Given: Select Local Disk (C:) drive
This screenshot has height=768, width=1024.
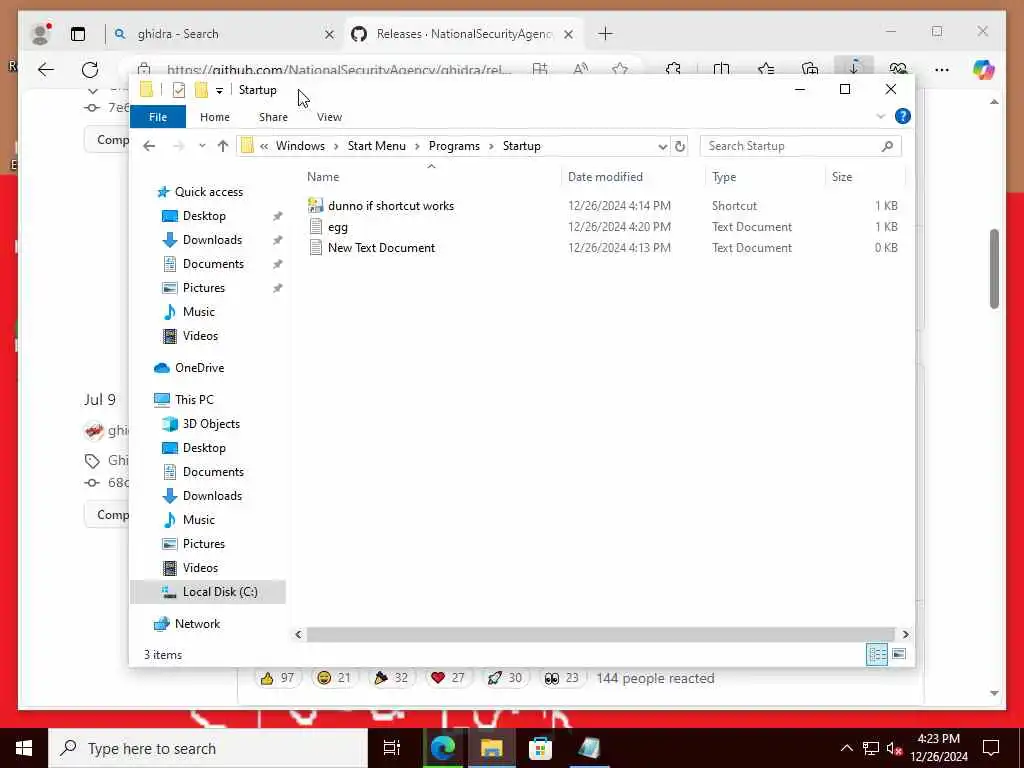Looking at the screenshot, I should click(x=220, y=592).
